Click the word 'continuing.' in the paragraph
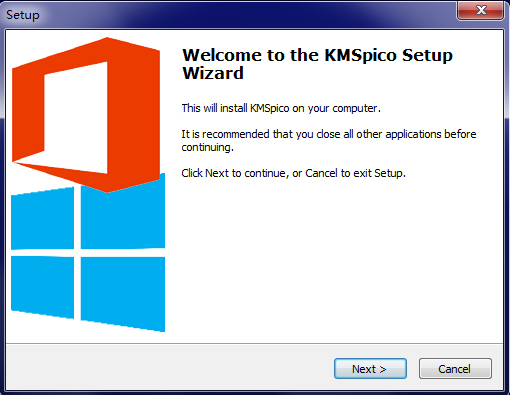This screenshot has width=510, height=395. click(208, 147)
